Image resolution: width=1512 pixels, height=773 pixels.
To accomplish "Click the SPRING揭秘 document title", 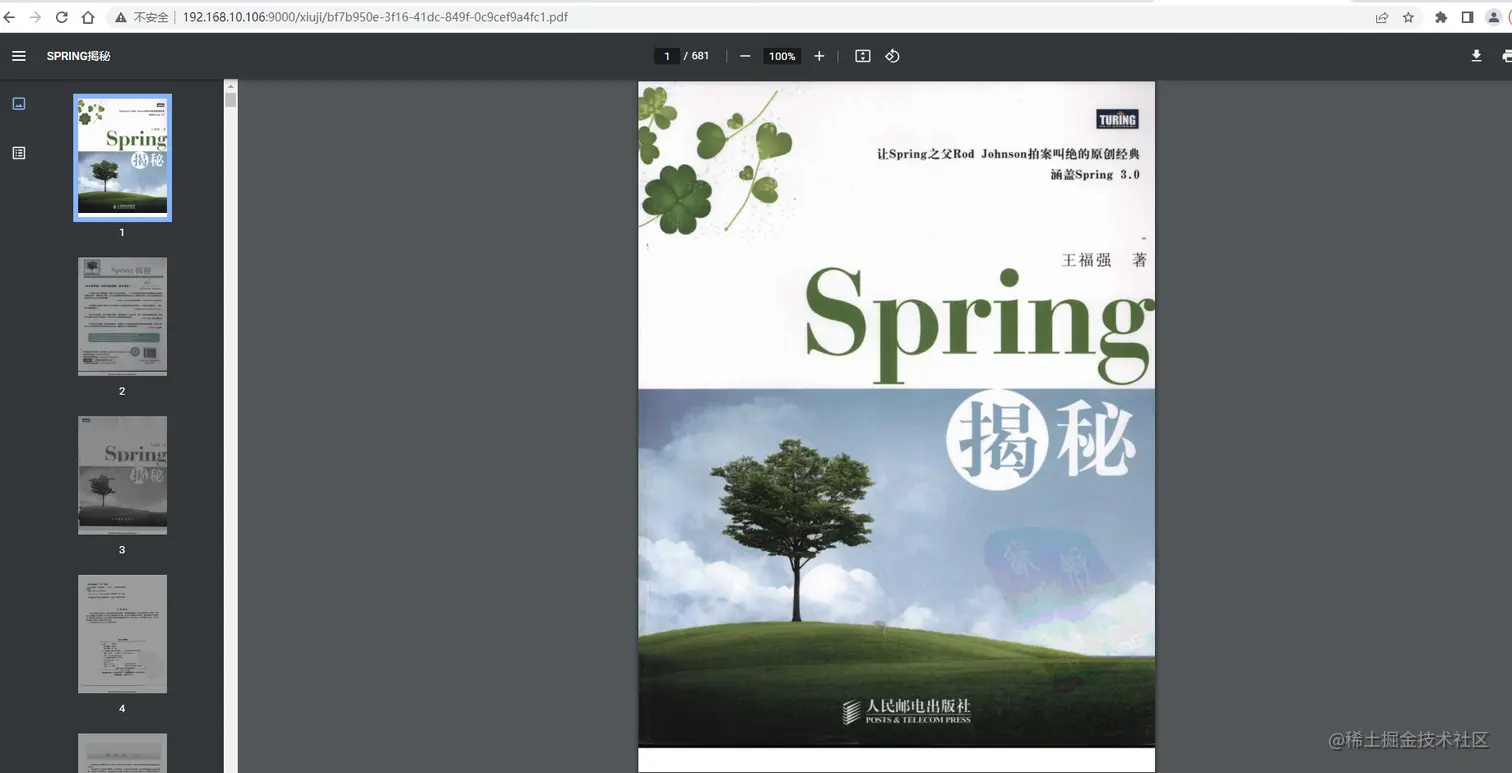I will pyautogui.click(x=78, y=56).
